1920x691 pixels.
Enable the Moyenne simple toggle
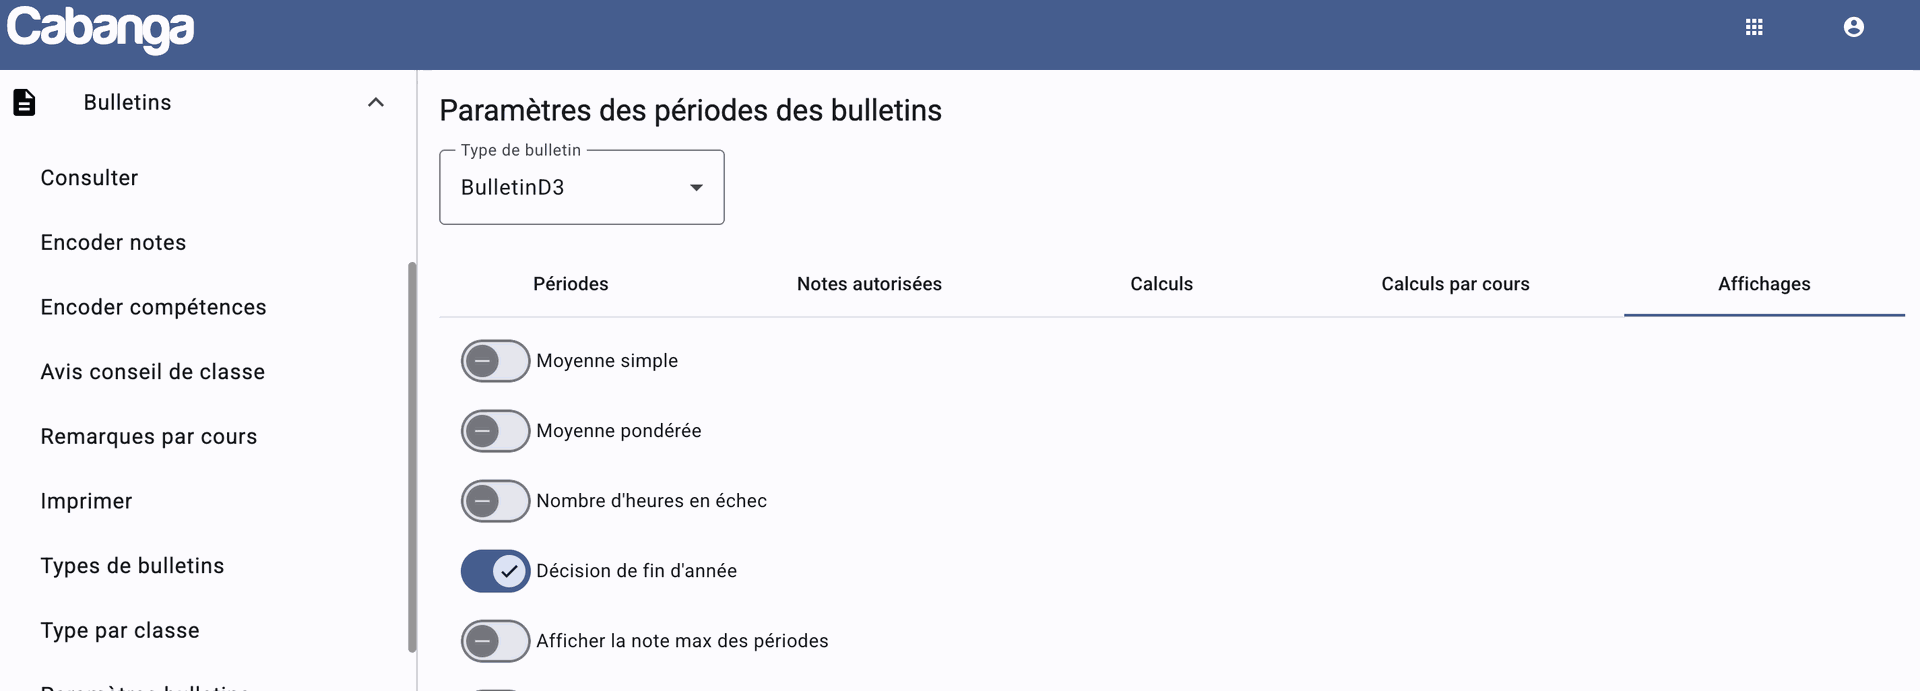click(x=495, y=361)
